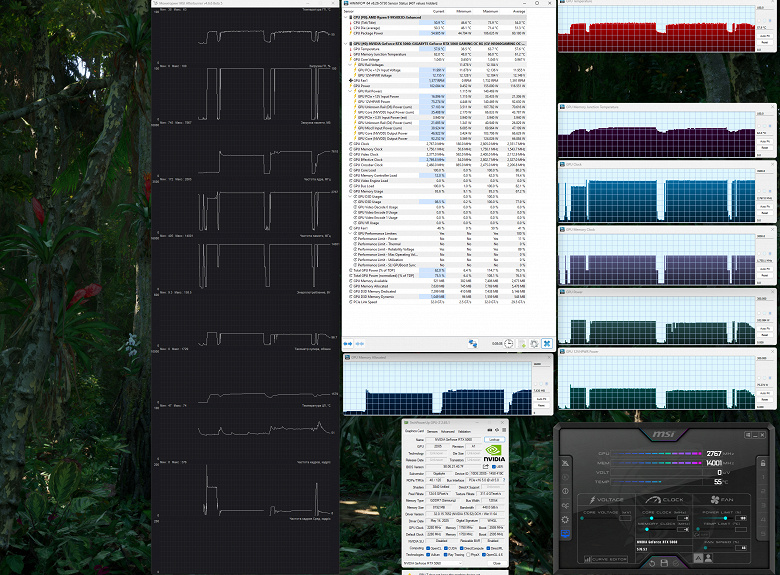Collapse the GPU Performance Limiters node in HWiNFO
This screenshot has height=575, width=780.
pos(350,233)
